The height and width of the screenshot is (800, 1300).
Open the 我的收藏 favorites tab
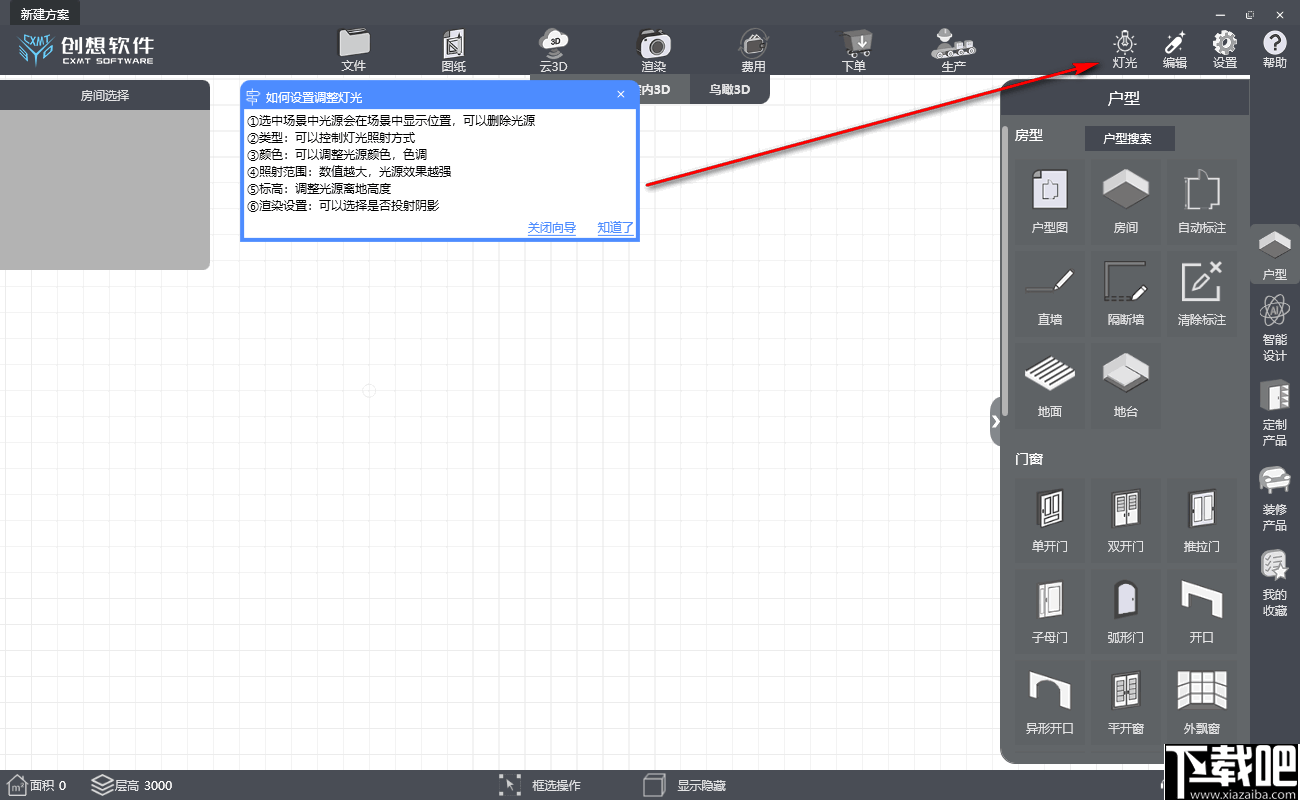(x=1275, y=584)
